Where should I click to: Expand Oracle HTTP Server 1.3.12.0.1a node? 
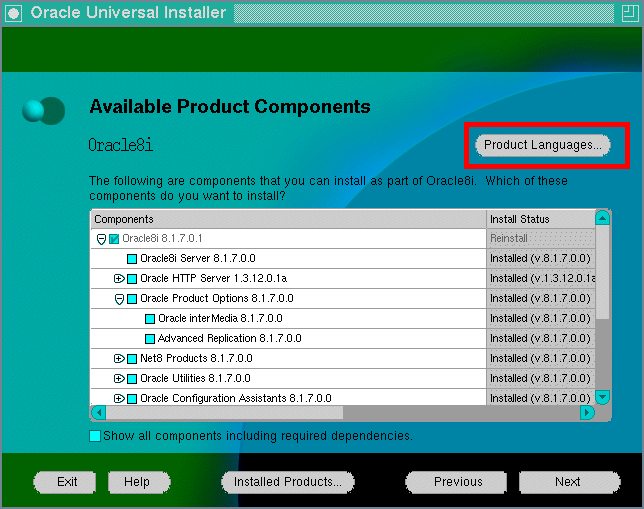click(119, 279)
